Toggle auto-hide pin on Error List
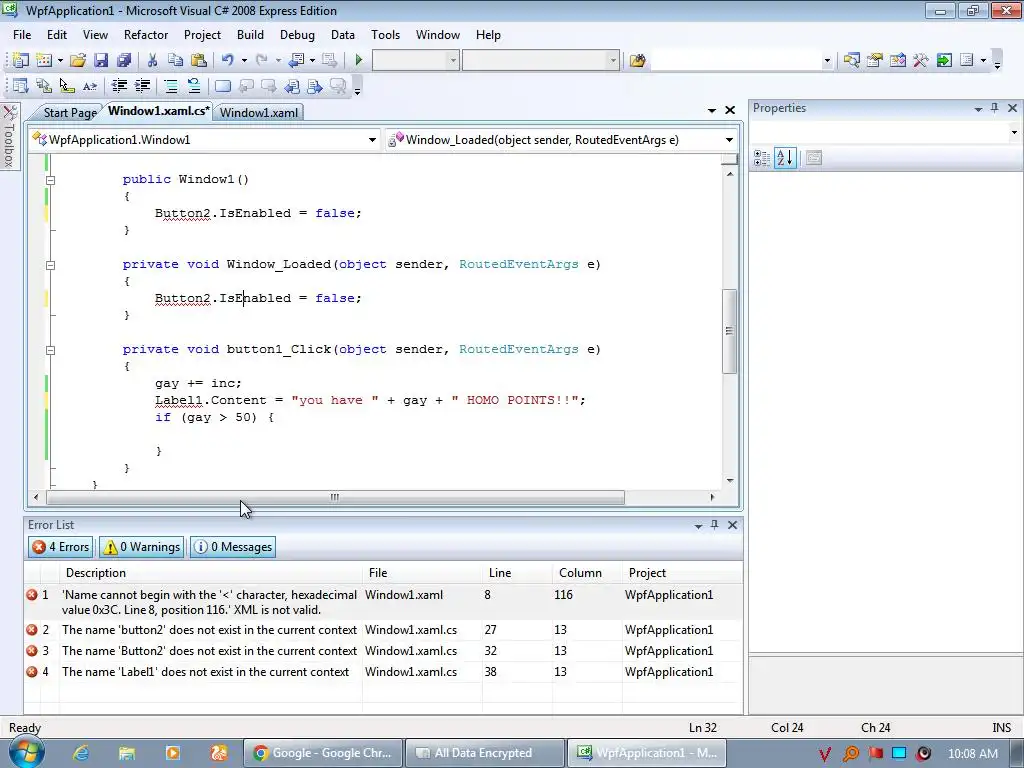 coord(714,524)
